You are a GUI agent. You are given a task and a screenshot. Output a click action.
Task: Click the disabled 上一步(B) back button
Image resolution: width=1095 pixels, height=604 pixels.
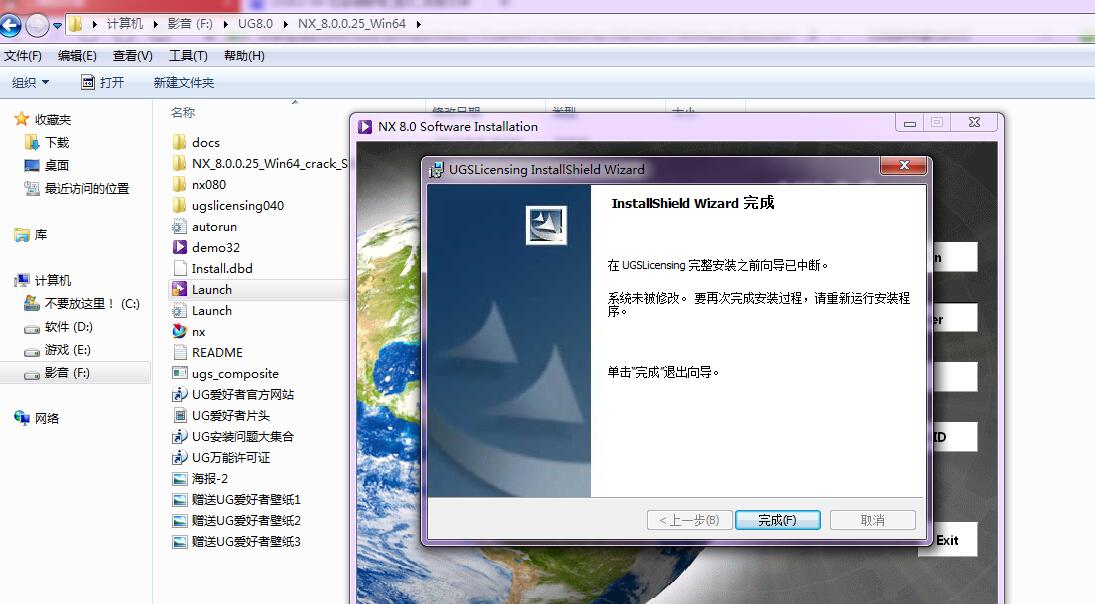tap(689, 520)
